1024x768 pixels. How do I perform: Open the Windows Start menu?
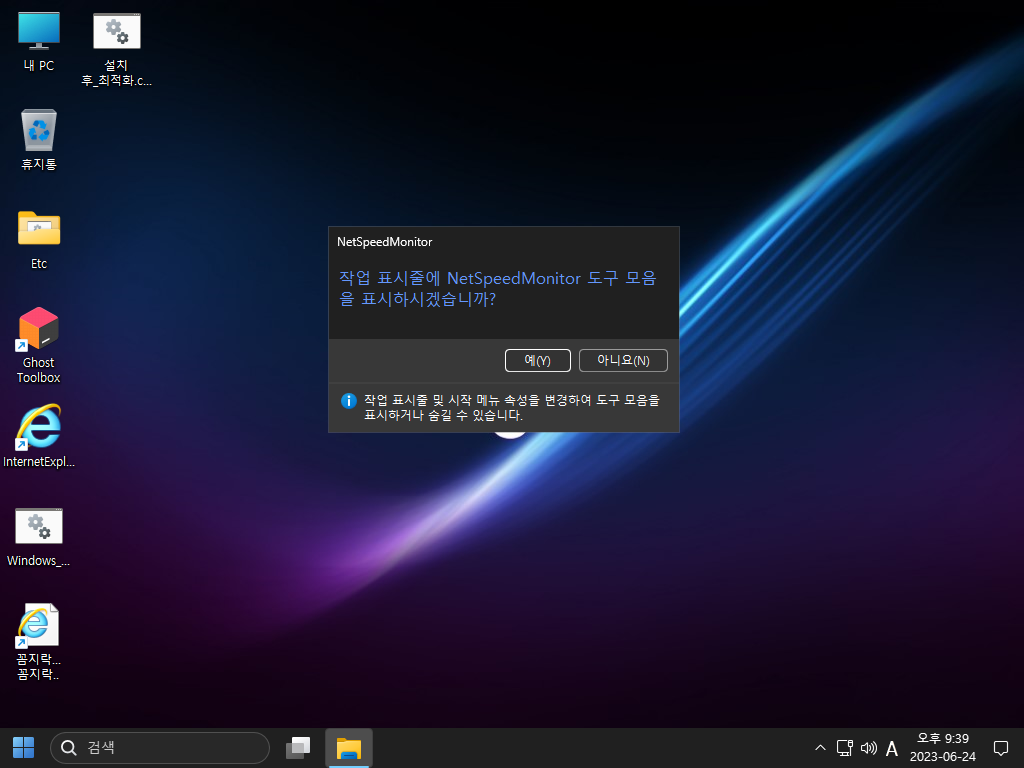(24, 748)
